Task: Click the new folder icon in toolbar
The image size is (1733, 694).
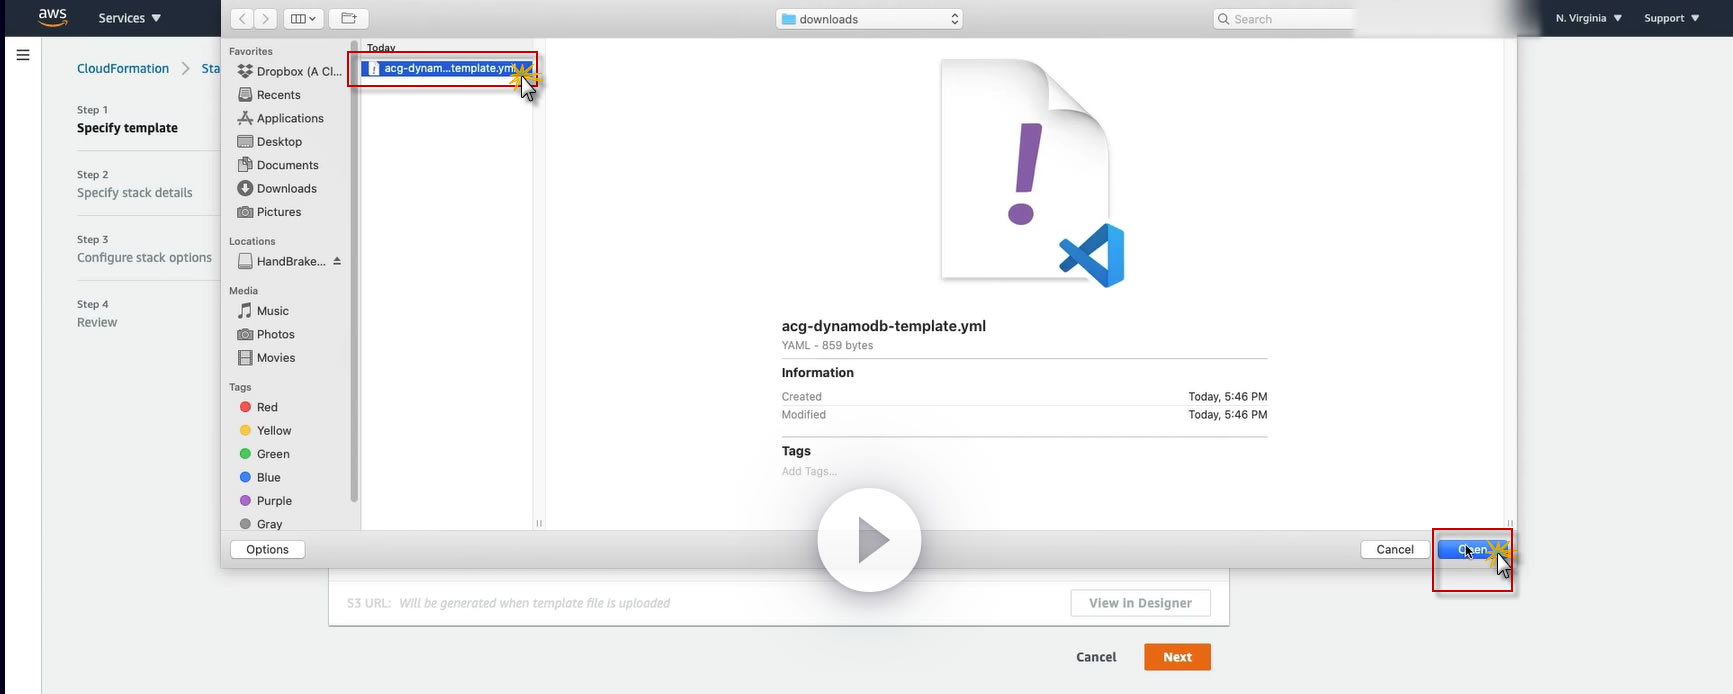Action: [348, 19]
